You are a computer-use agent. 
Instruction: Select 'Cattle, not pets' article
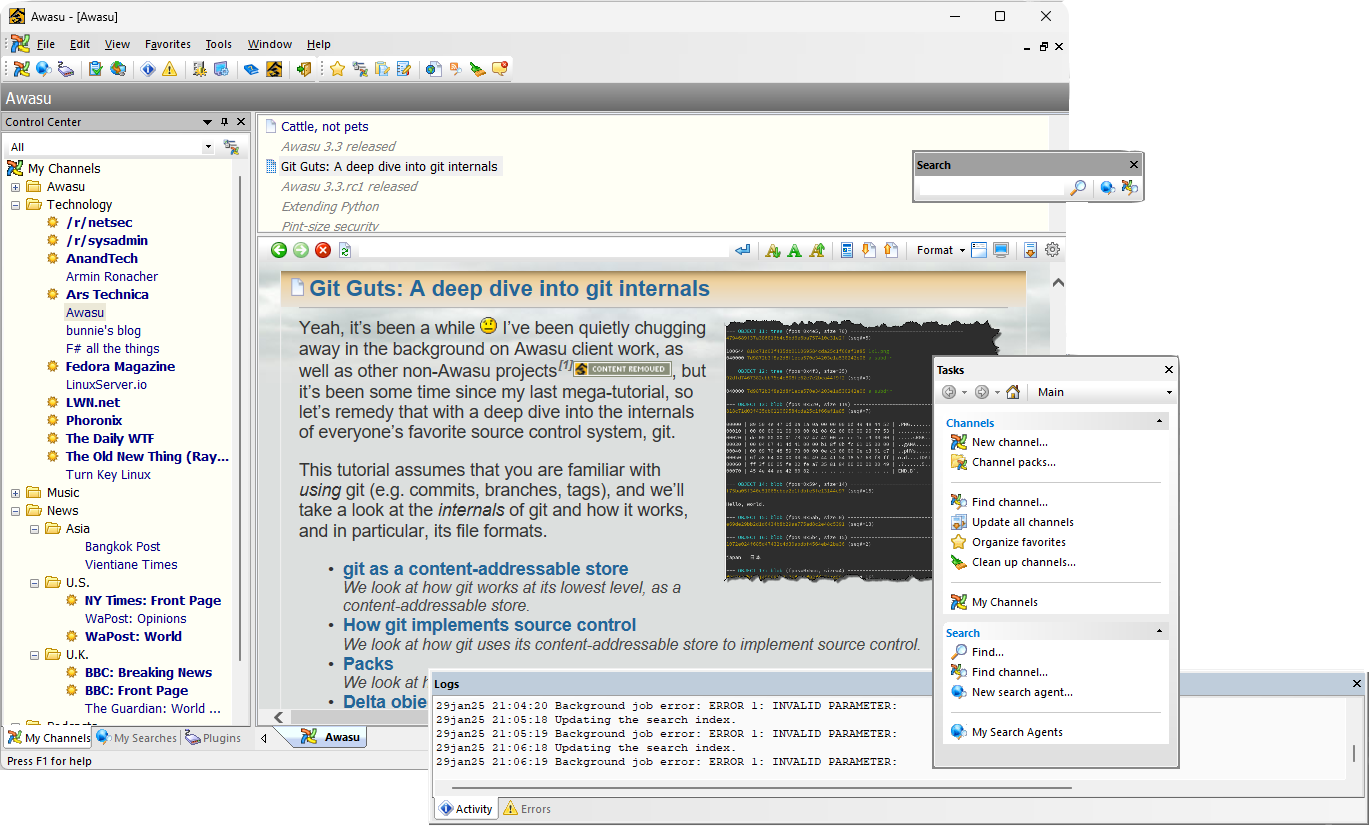point(324,127)
